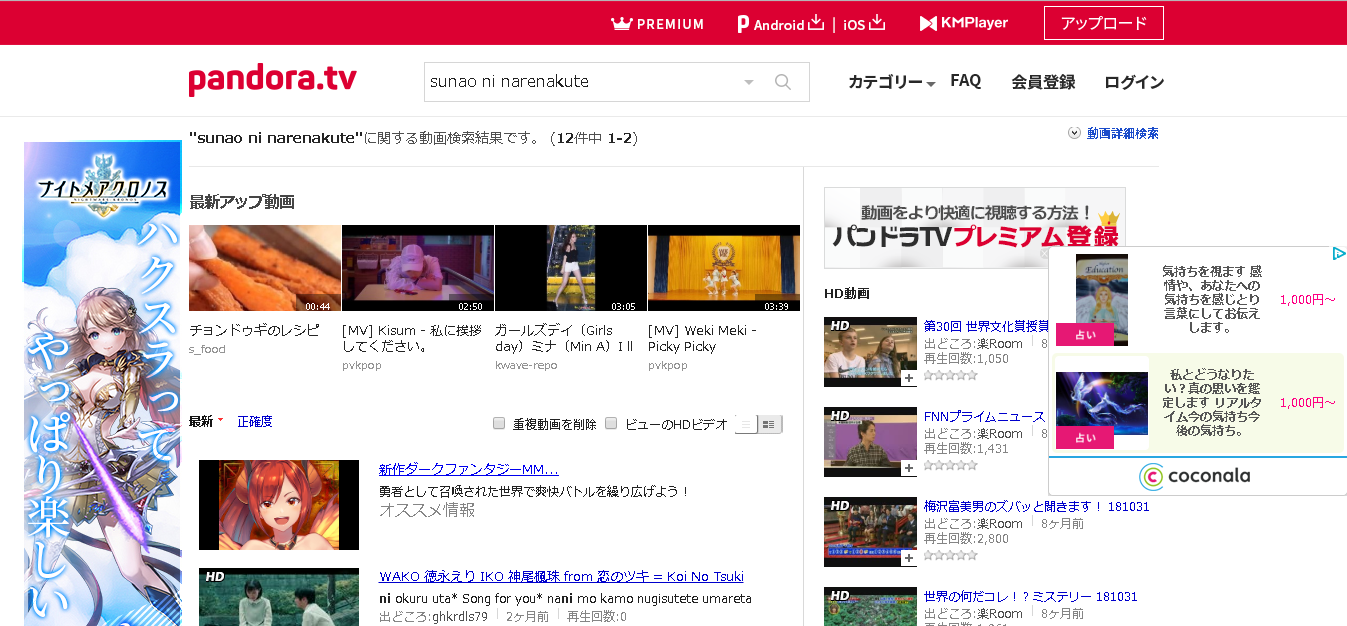Click the star rating under FNNプライムニュース
Image resolution: width=1347 pixels, height=626 pixels.
(950, 465)
